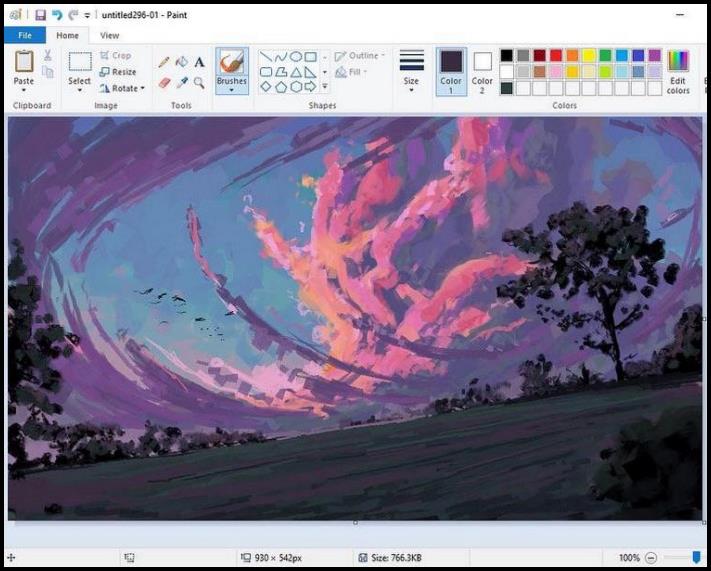Choose the Hexagon shape
711x571 pixels.
296,87
